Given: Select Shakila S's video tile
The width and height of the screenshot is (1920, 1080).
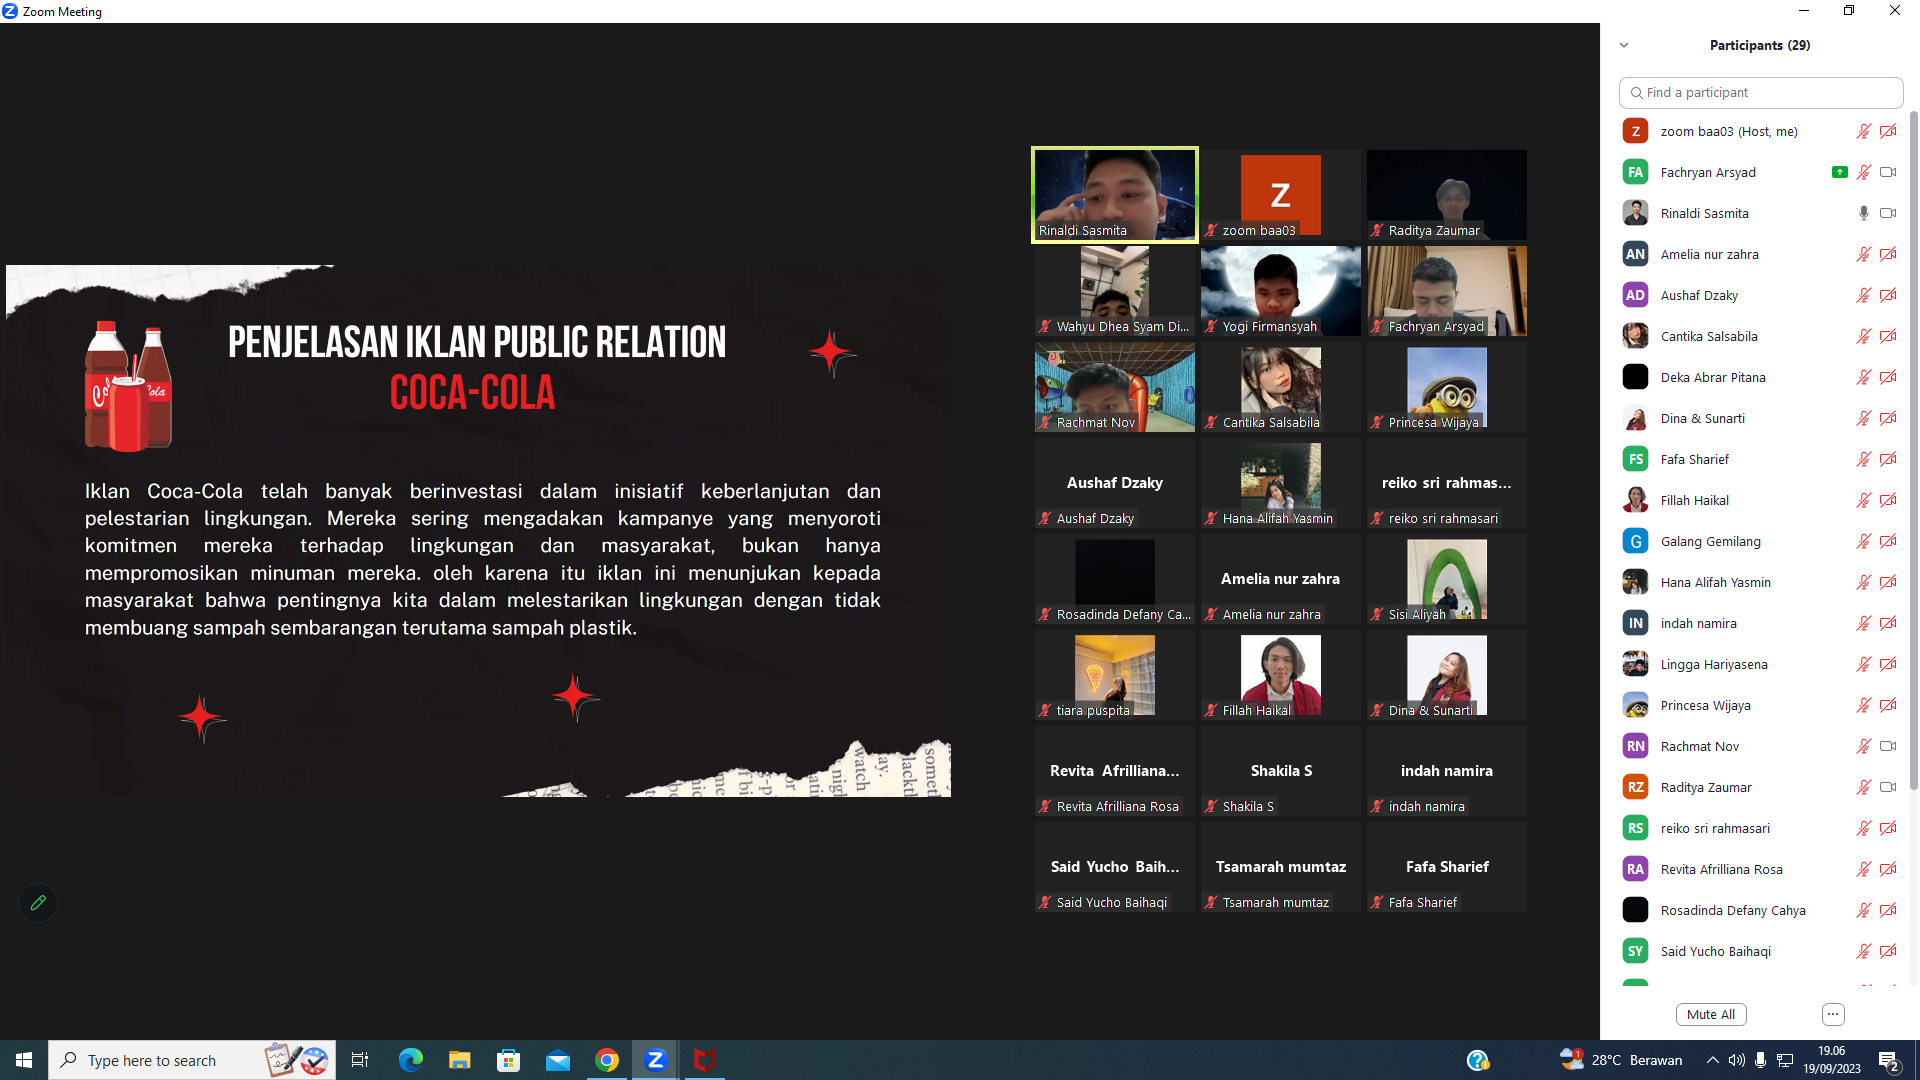Looking at the screenshot, I should click(1281, 771).
